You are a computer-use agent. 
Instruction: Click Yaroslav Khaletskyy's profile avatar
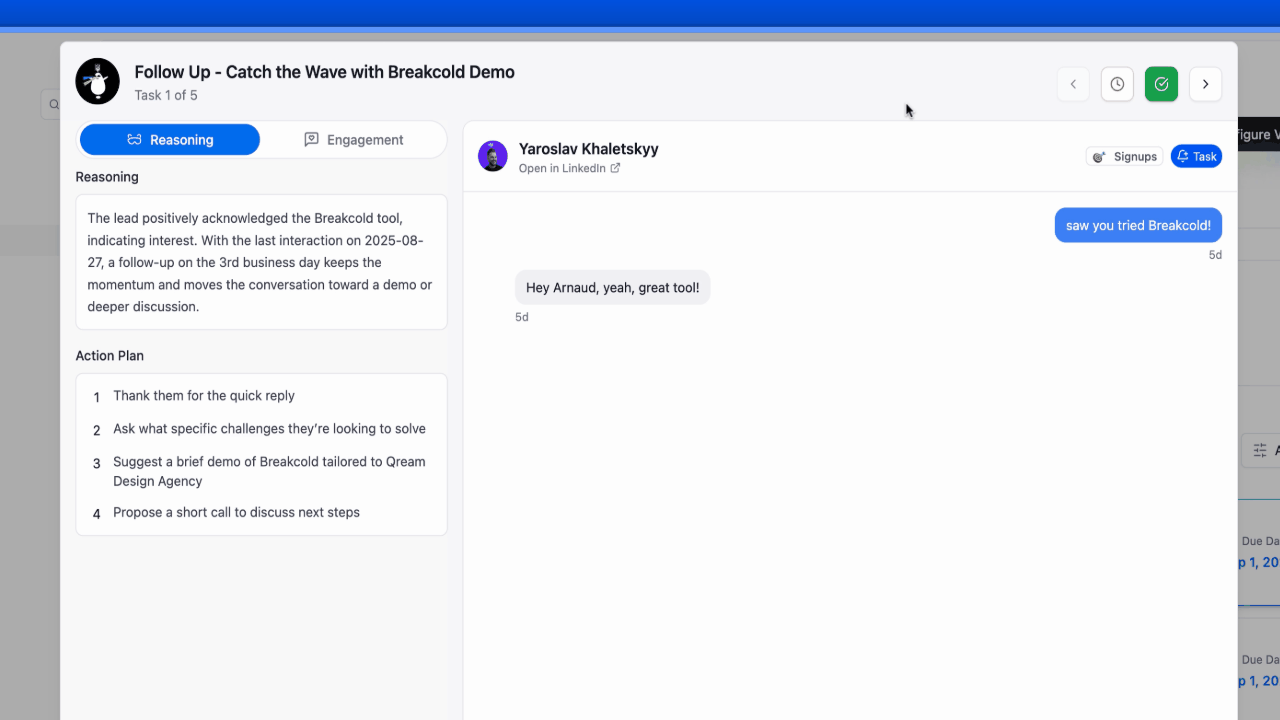coord(493,156)
